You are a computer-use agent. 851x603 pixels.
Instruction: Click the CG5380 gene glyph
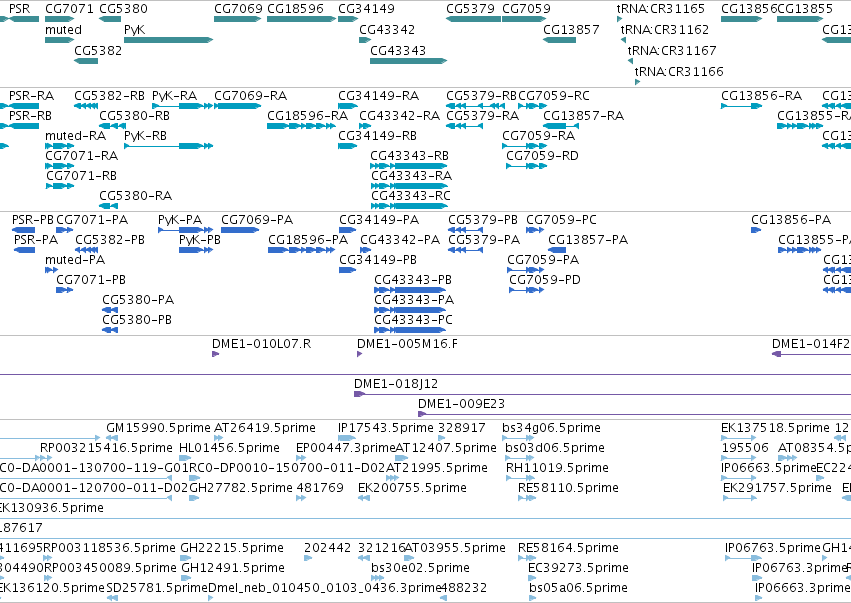(110, 19)
